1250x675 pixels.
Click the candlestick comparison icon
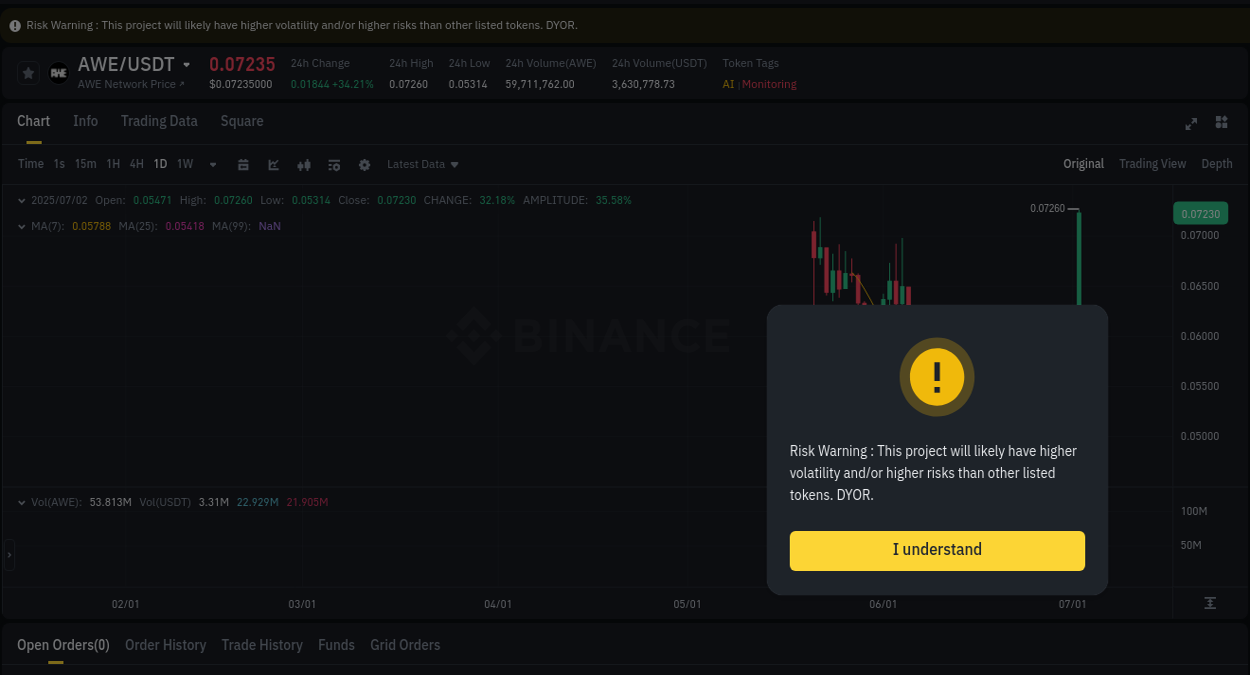(303, 163)
